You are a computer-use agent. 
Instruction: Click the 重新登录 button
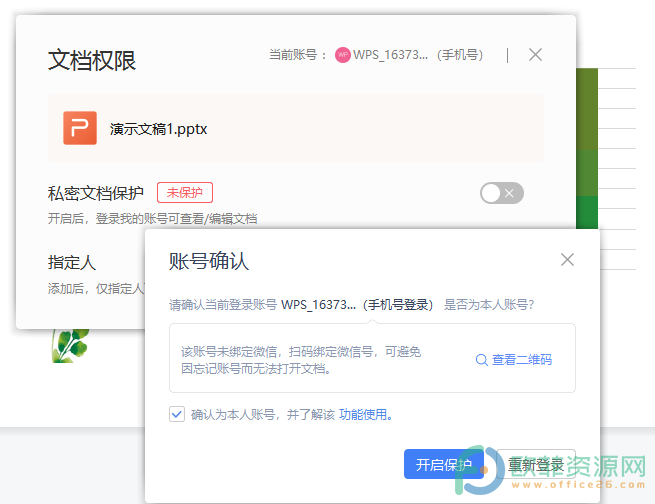coord(536,464)
